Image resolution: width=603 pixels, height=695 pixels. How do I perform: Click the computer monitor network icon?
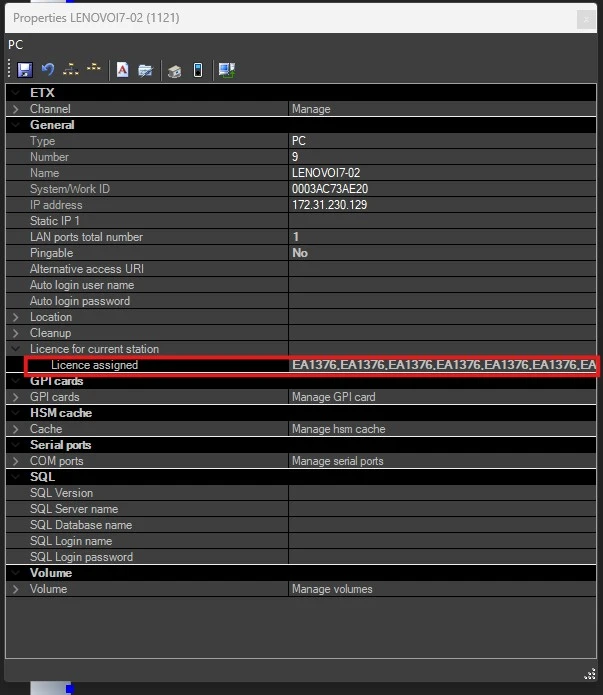pyautogui.click(x=227, y=70)
